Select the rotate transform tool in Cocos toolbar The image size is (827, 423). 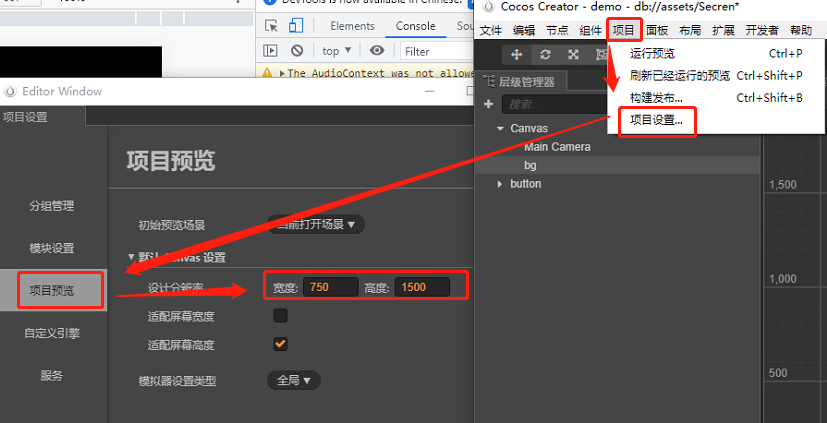pos(545,54)
